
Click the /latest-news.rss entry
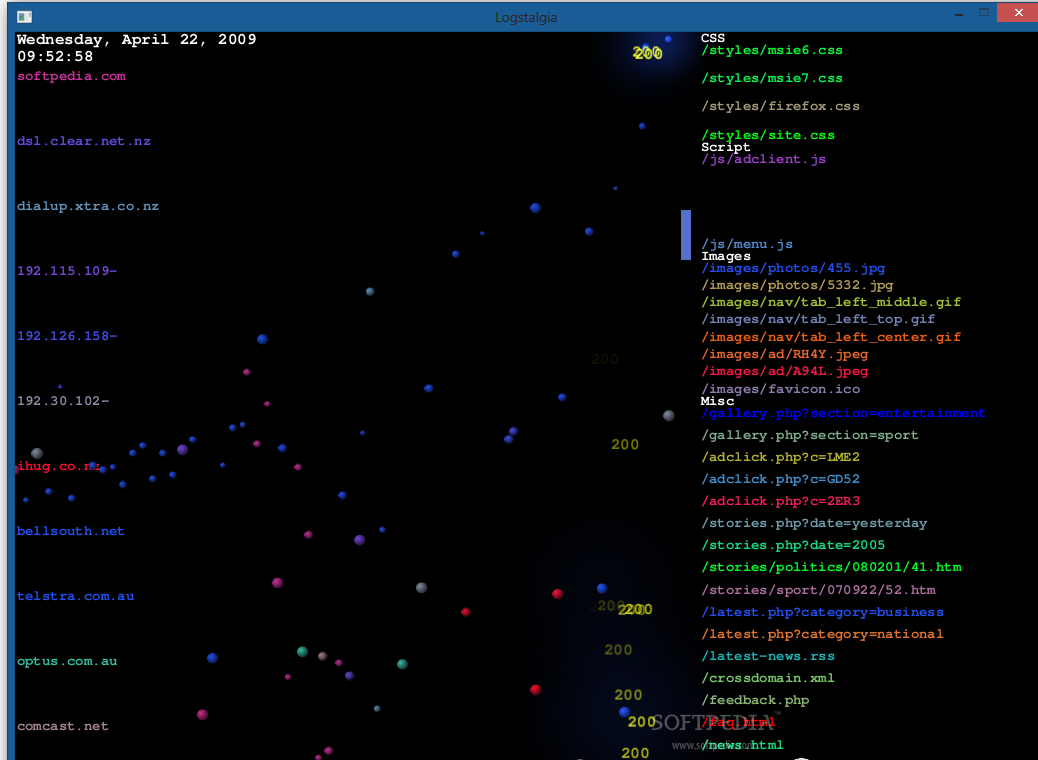[767, 656]
